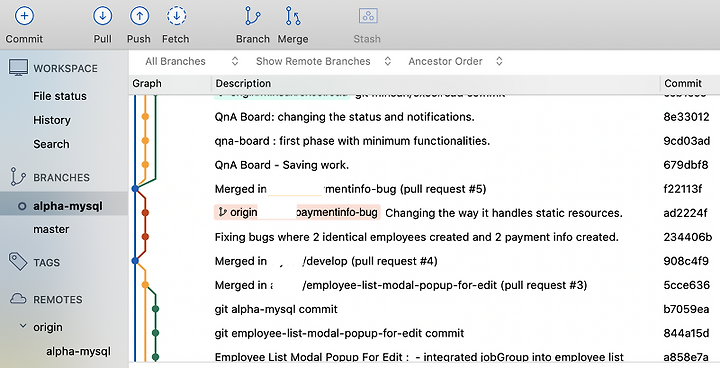Open the Ancestor Order dropdown

(x=456, y=61)
